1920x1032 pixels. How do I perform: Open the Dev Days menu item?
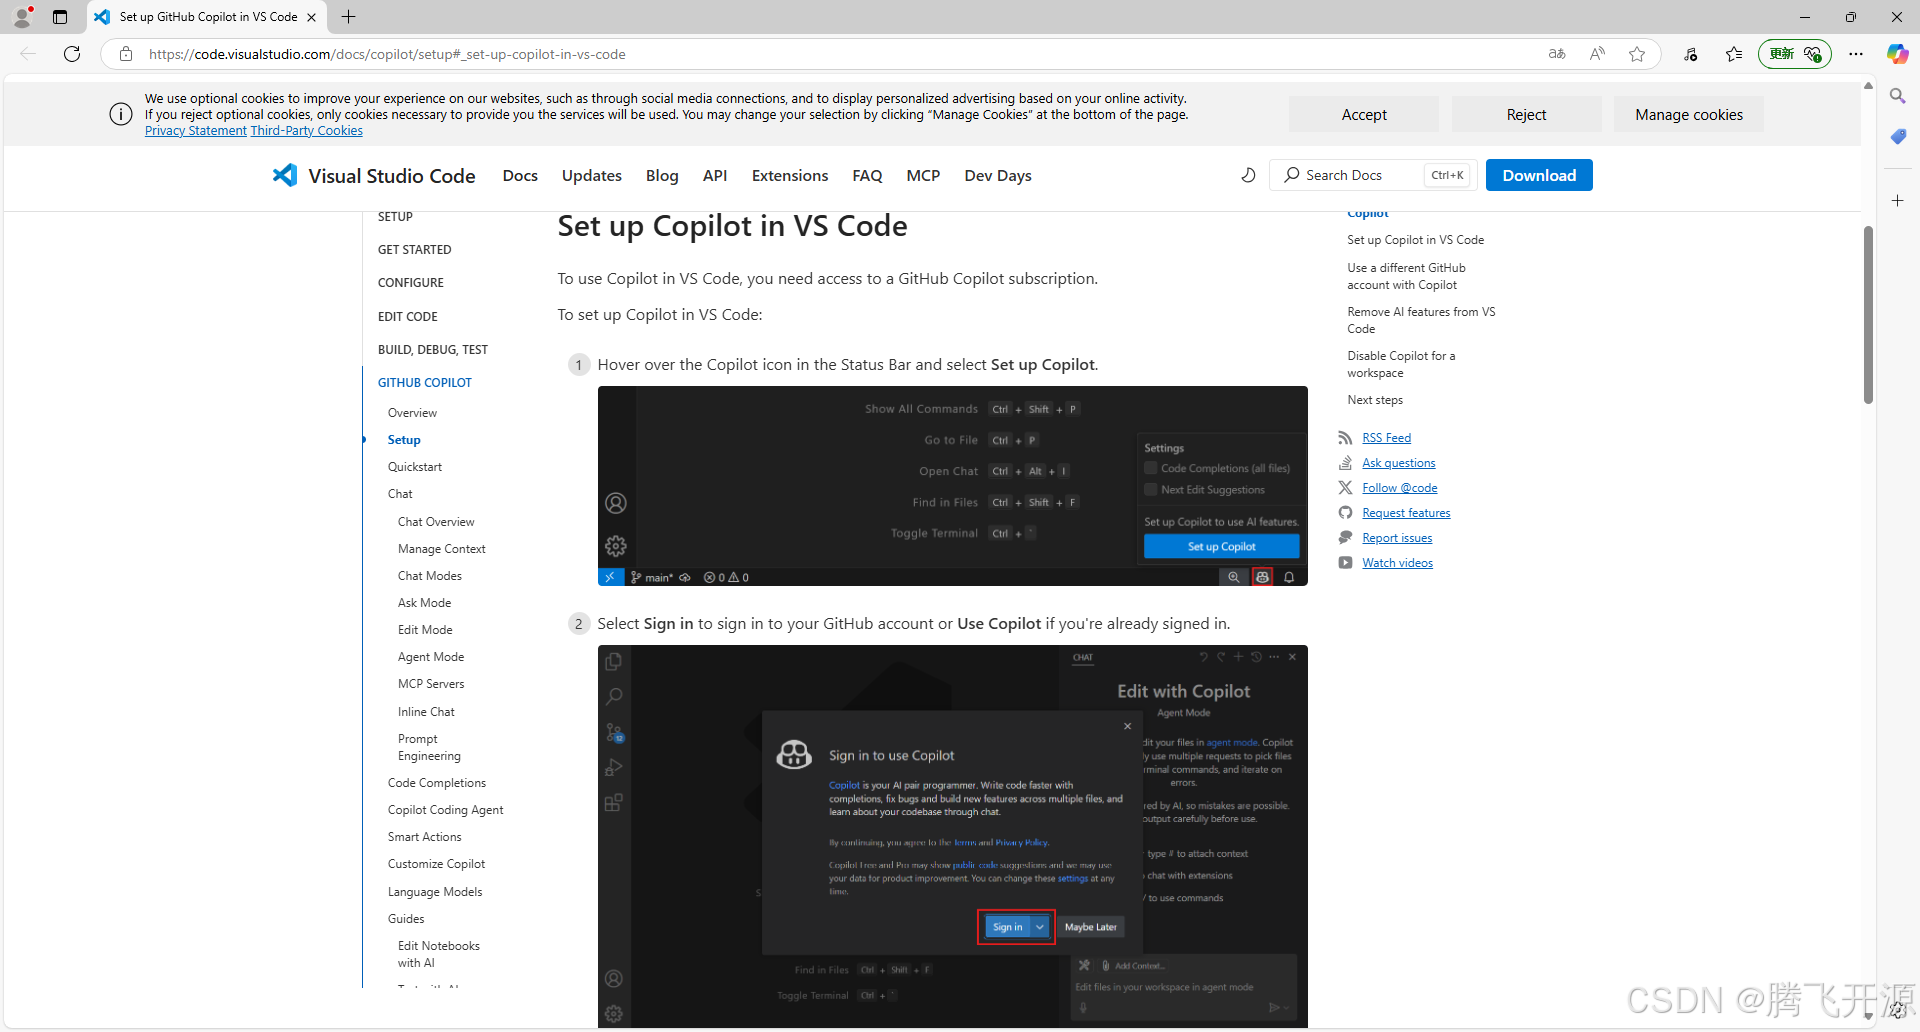click(x=998, y=175)
